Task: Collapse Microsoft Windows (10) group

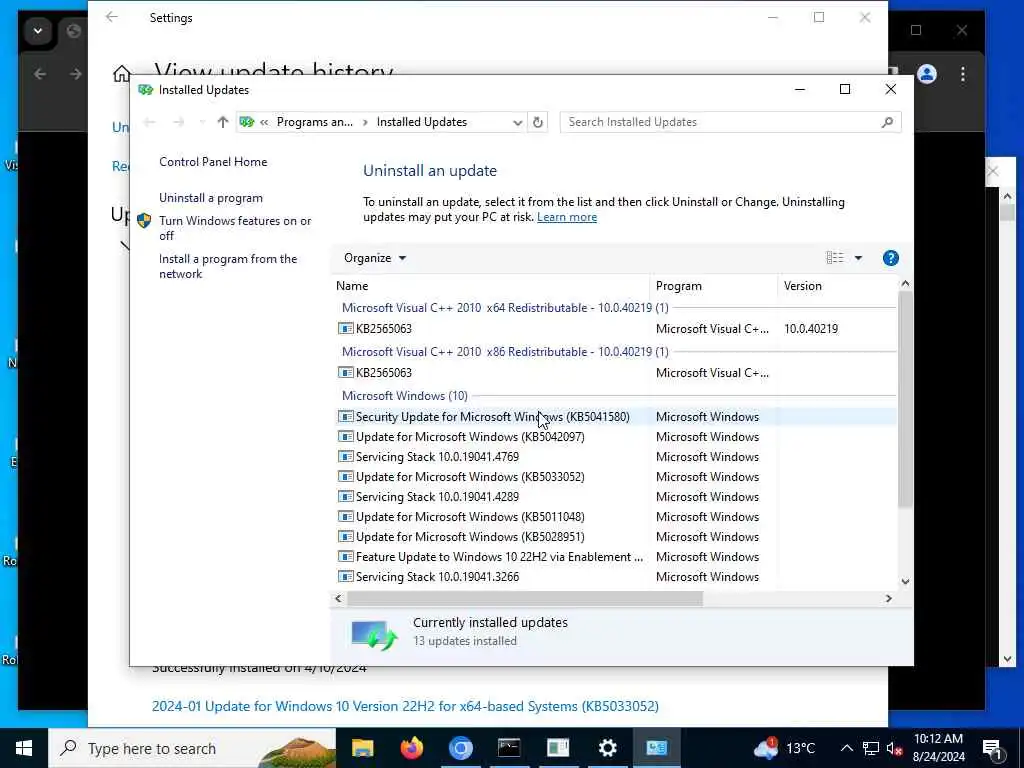Action: 405,396
